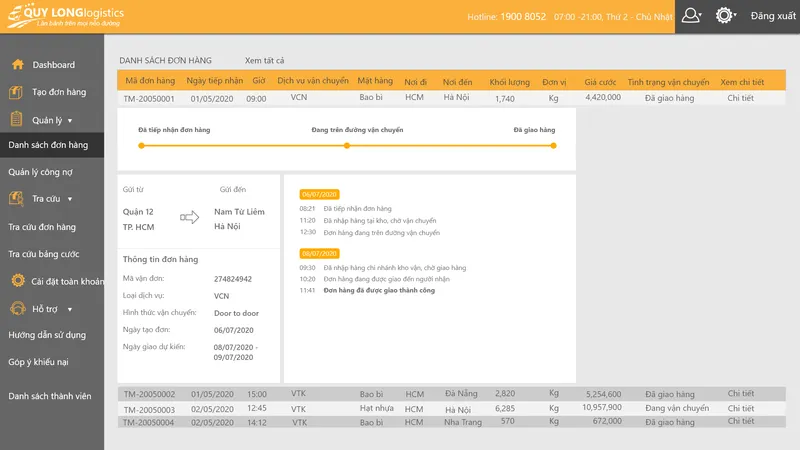Click the 11:20 warehouse entry log line
The height and width of the screenshot is (450, 800).
tap(368, 220)
